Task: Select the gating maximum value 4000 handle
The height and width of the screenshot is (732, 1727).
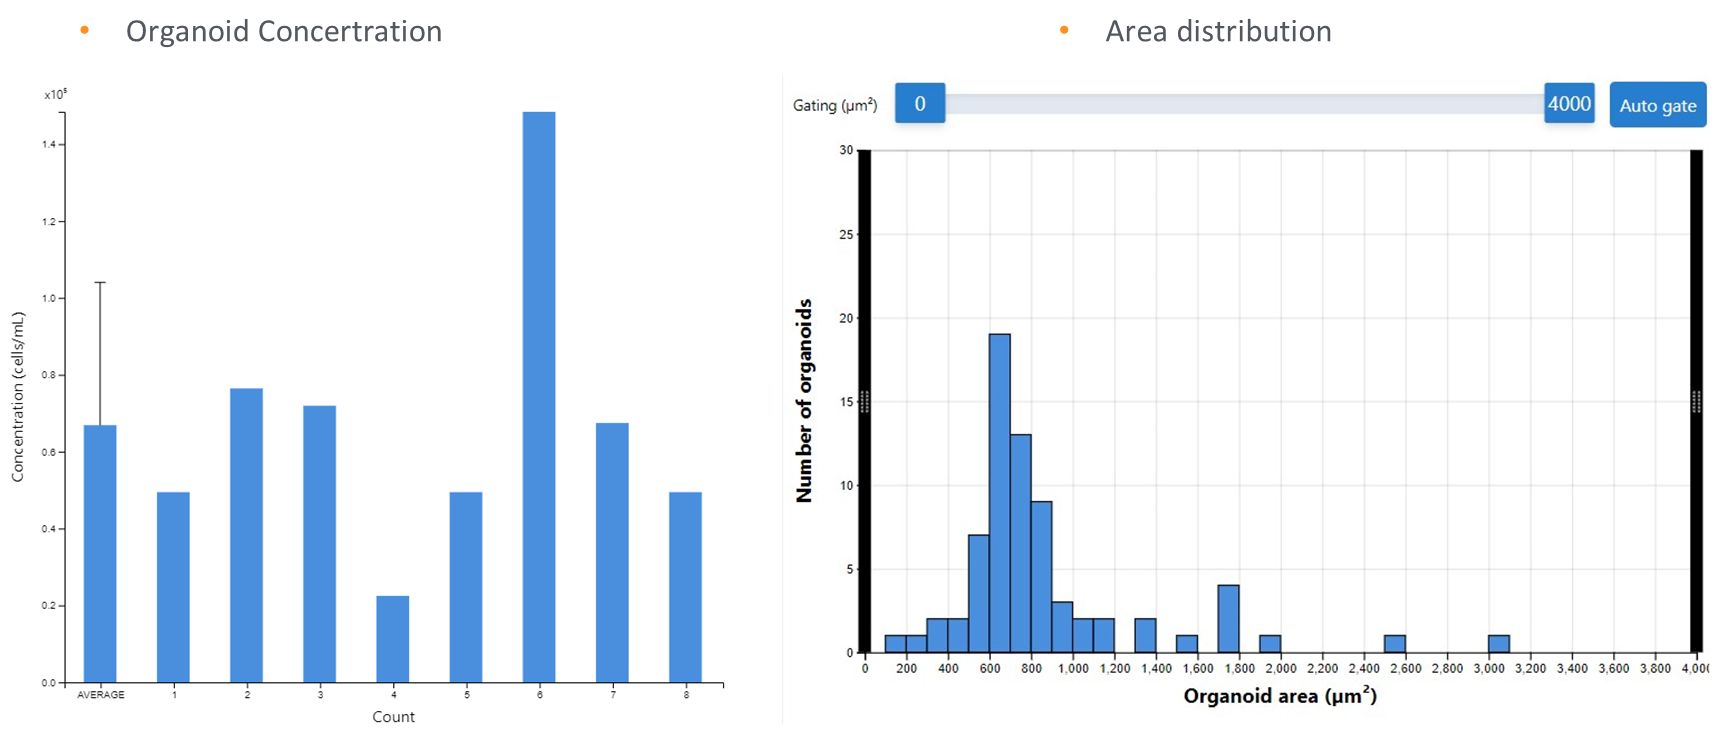Action: tap(1569, 103)
